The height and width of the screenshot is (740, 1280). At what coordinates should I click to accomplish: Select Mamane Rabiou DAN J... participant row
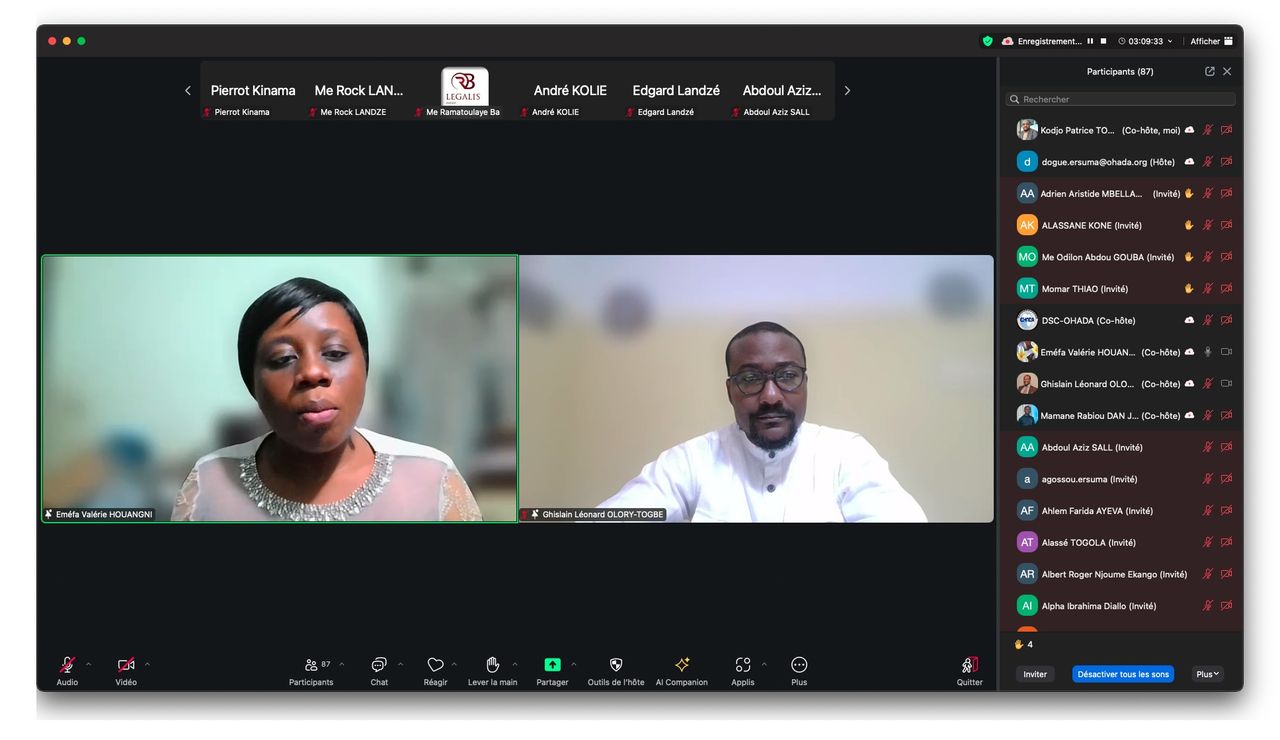point(1121,415)
